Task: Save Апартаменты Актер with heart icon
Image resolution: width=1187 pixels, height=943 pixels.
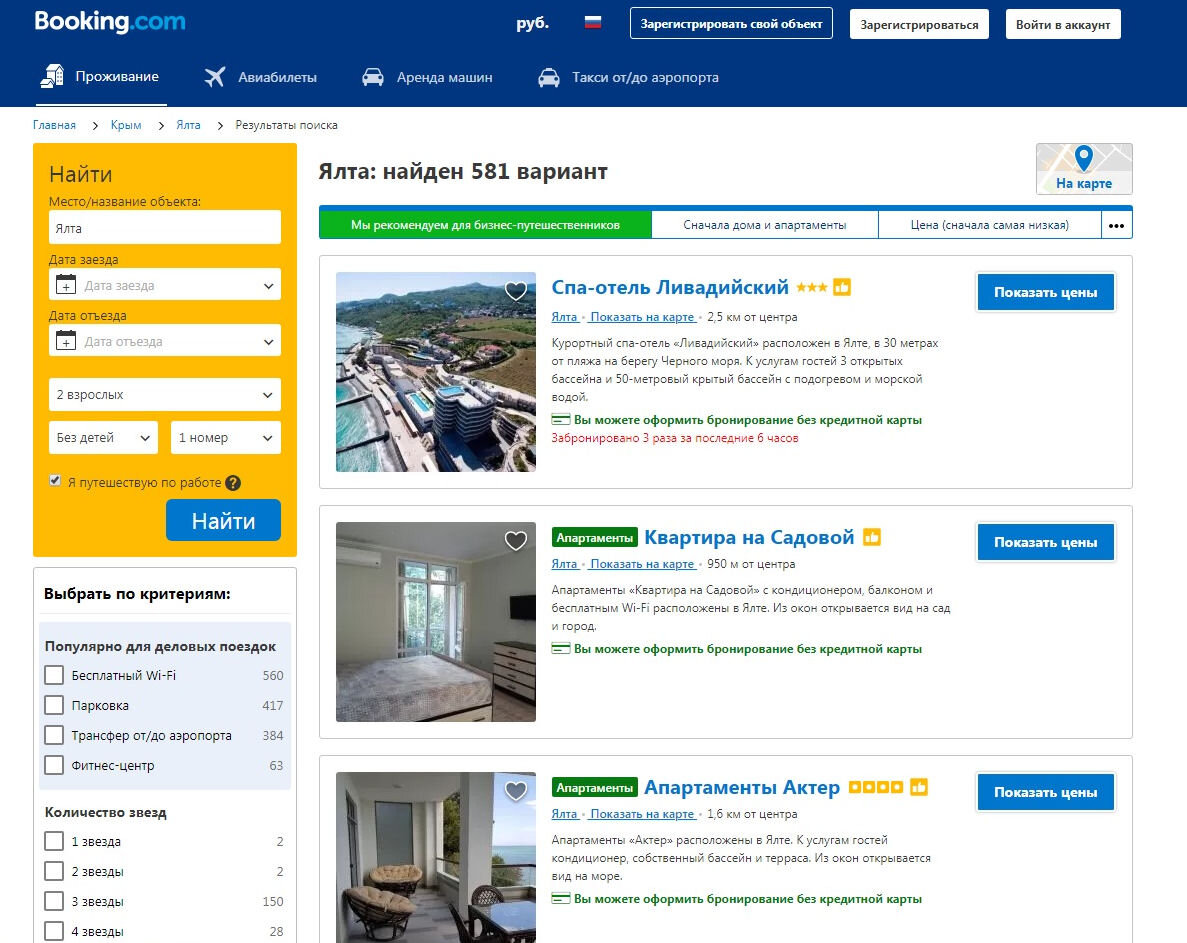Action: point(516,790)
